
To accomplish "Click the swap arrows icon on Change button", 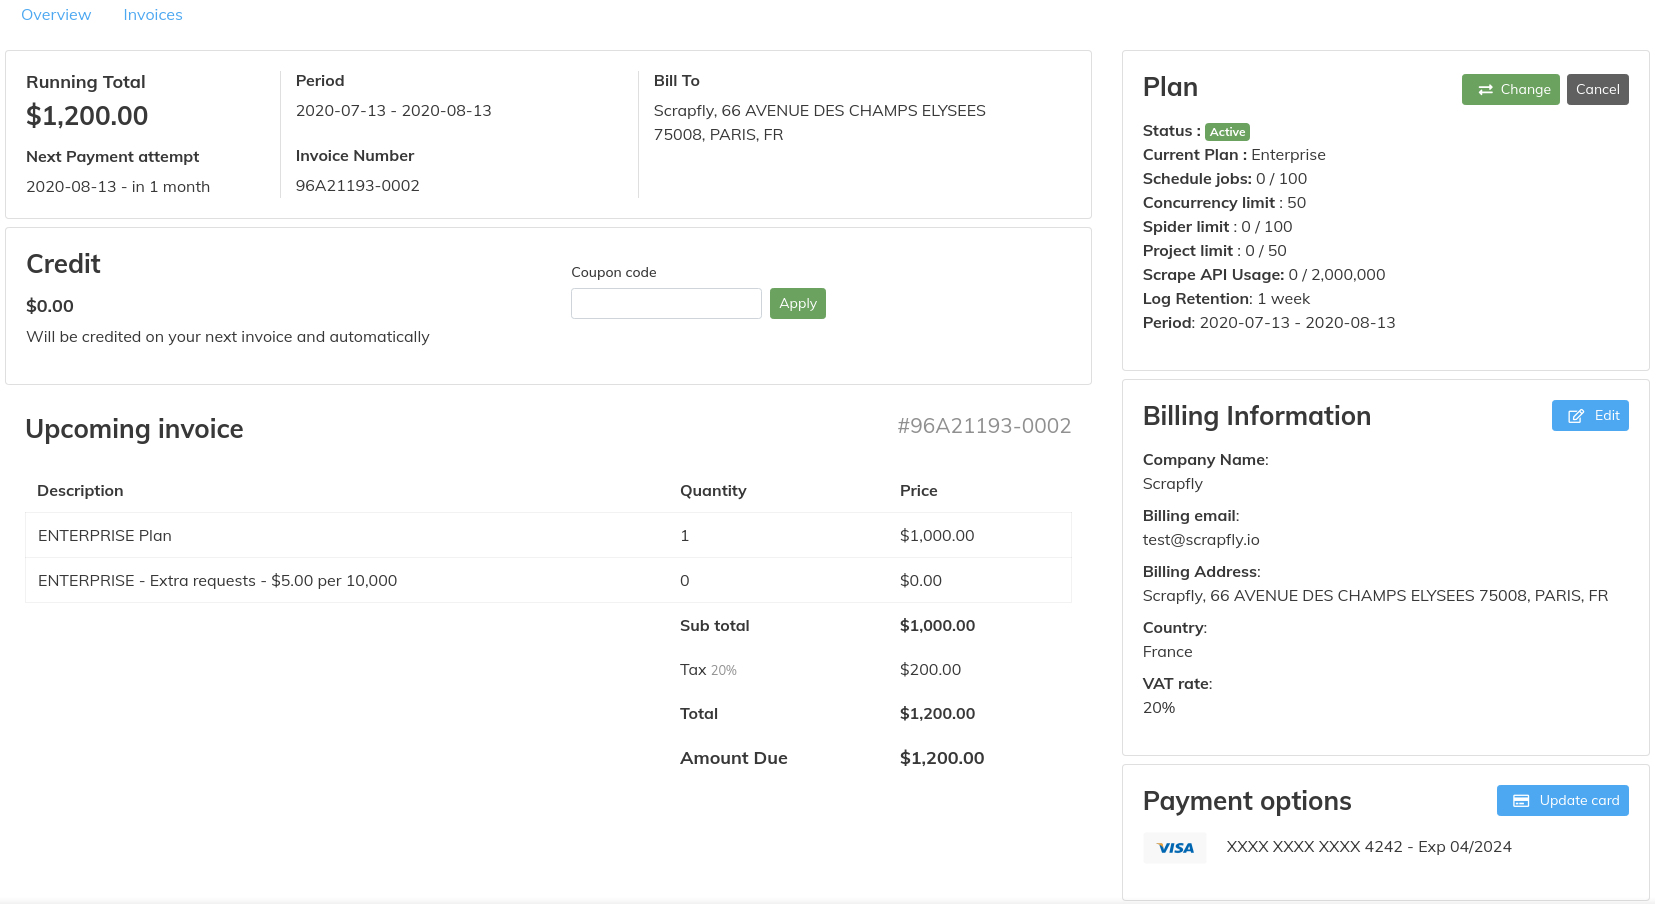I will click(x=1484, y=89).
